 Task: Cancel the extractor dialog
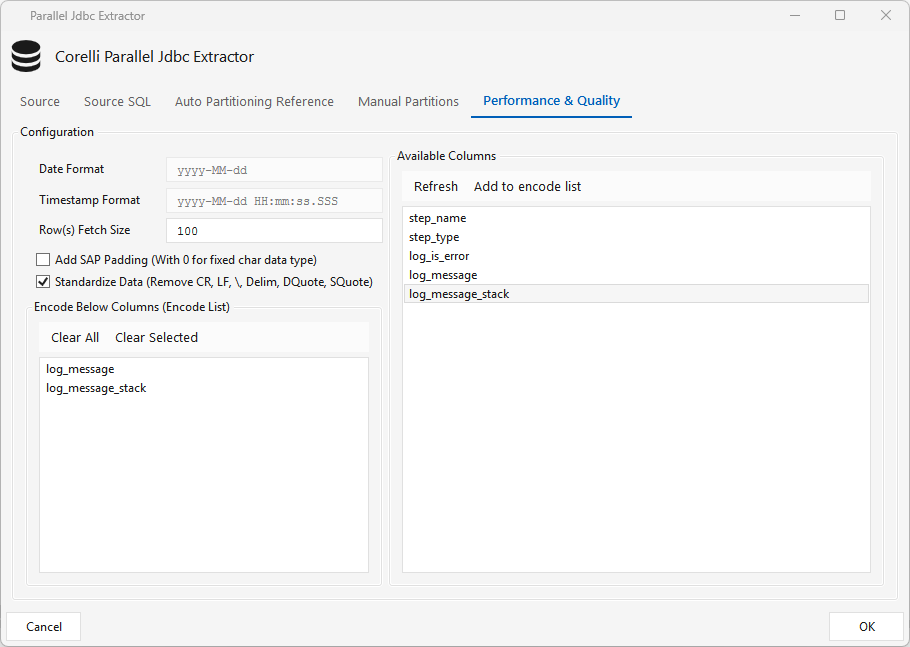tap(44, 627)
